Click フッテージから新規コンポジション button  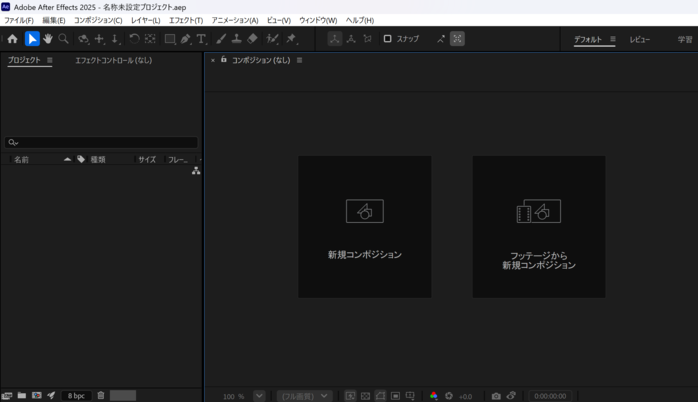point(539,227)
